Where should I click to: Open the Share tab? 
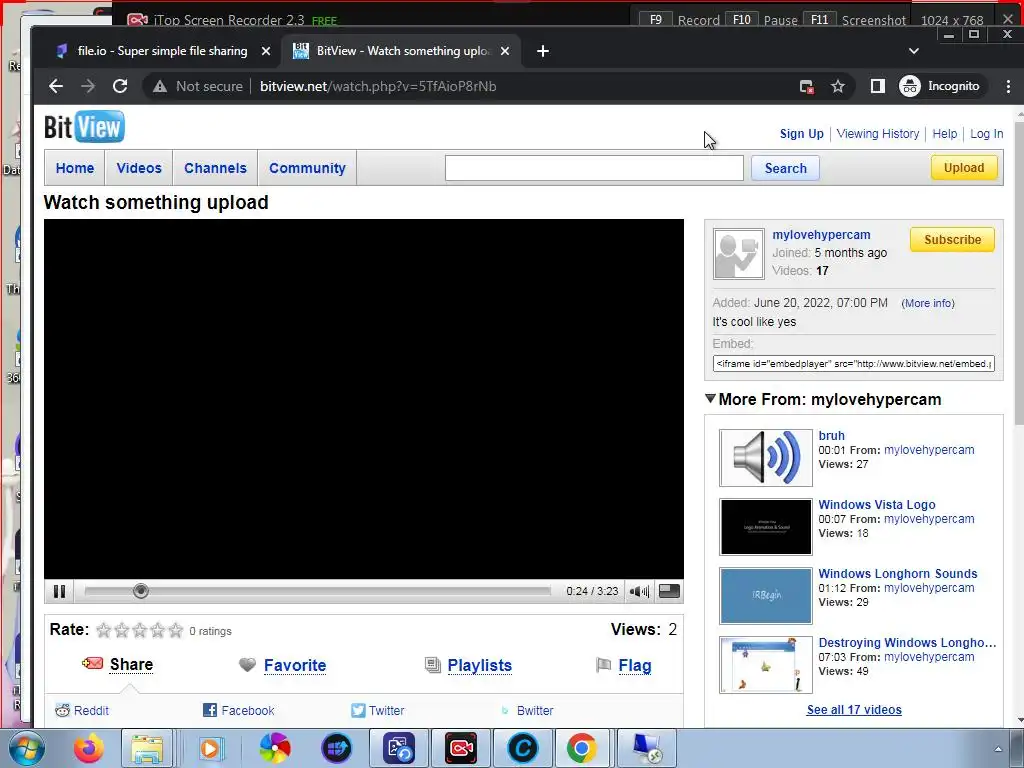[131, 664]
